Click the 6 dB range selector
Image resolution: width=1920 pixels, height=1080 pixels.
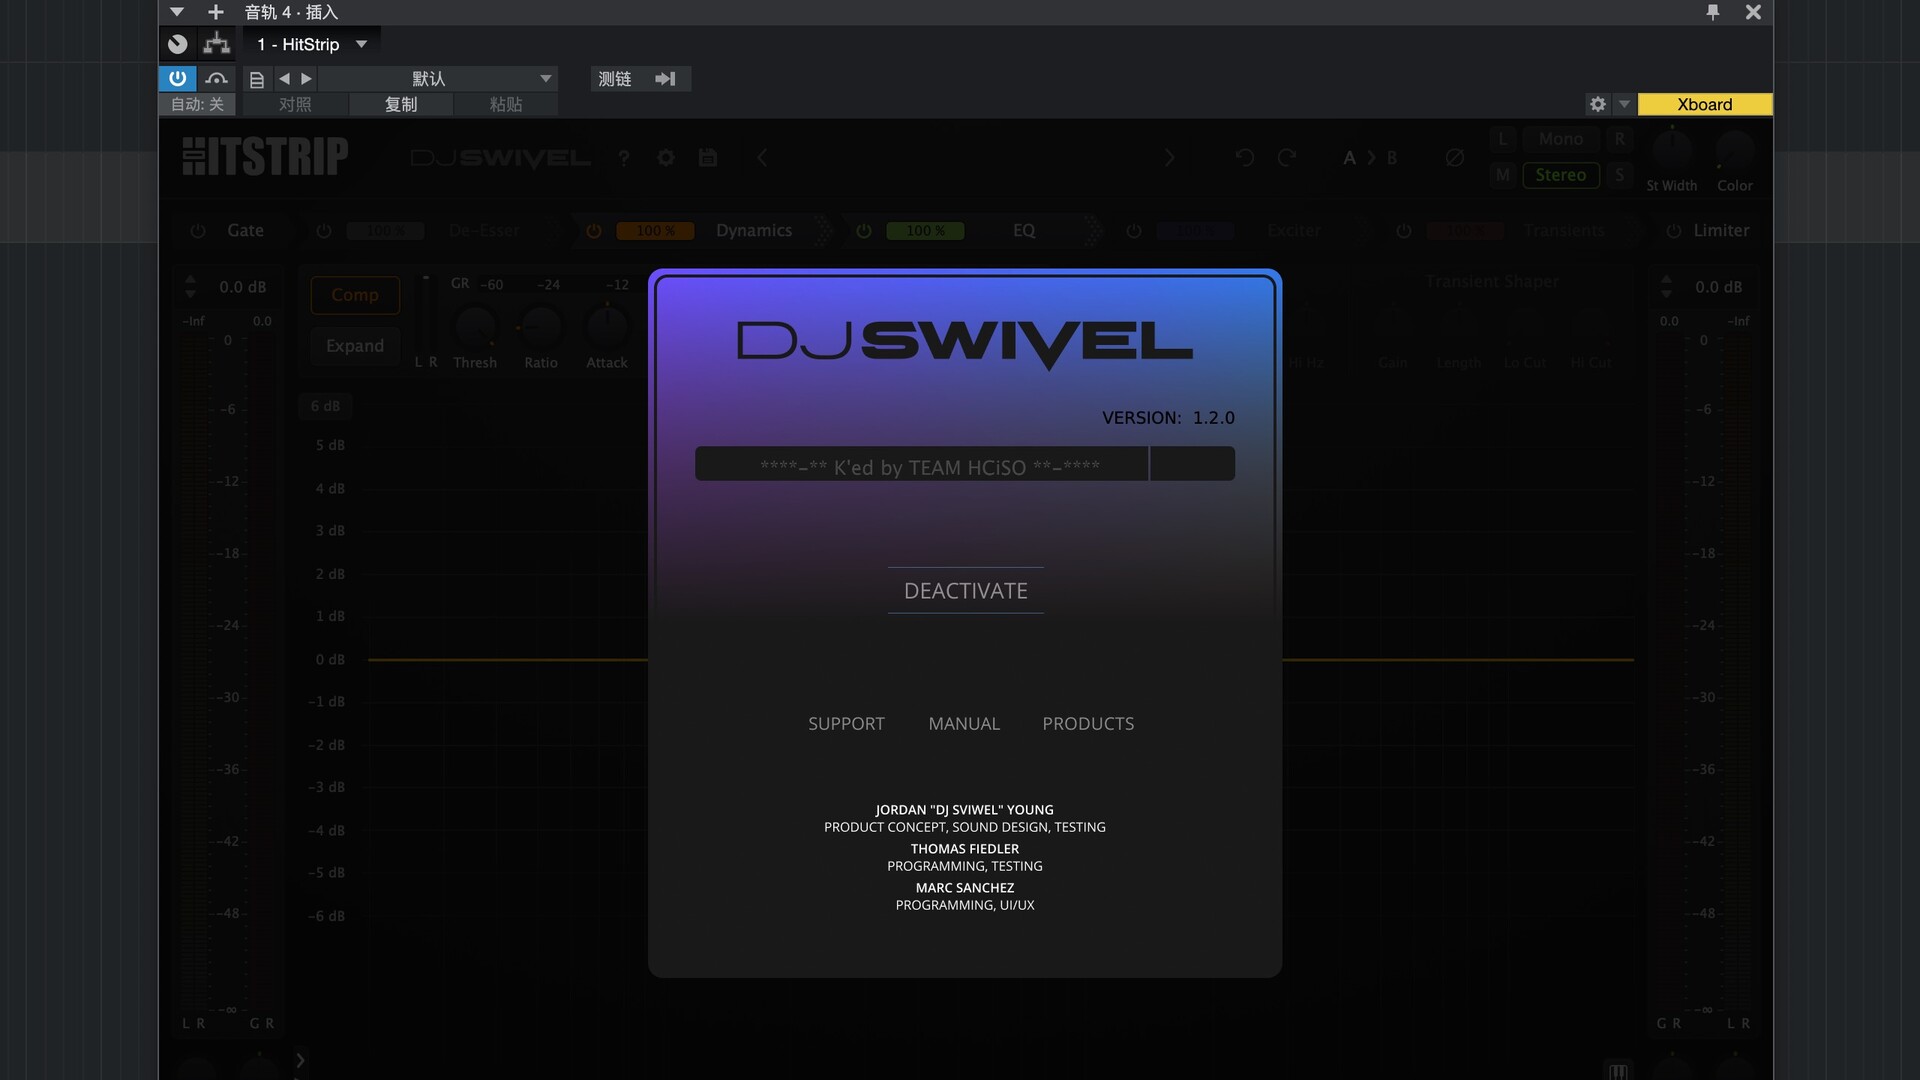(x=325, y=406)
